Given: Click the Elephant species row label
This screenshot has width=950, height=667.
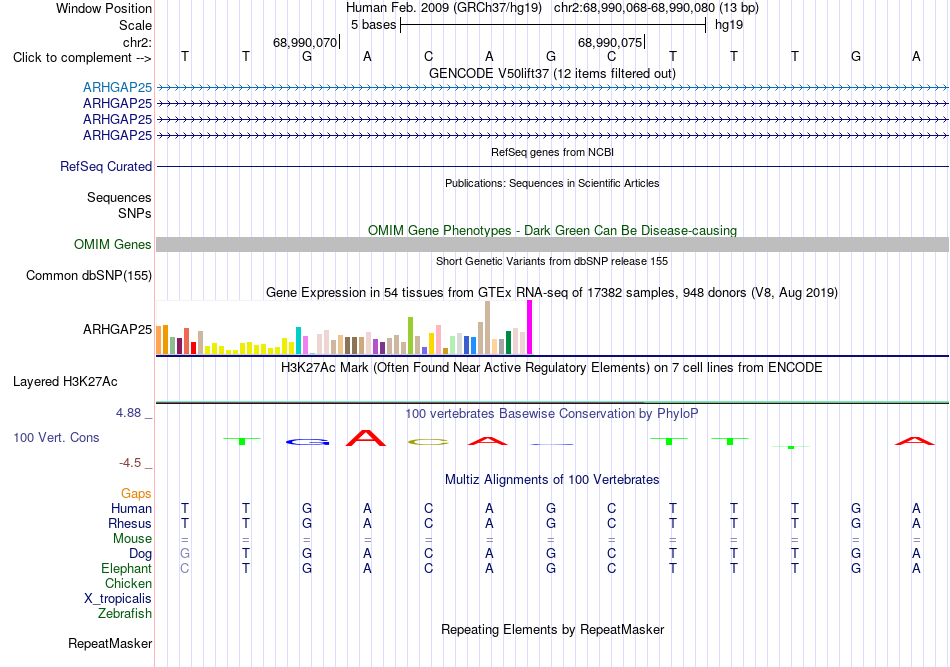Looking at the screenshot, I should 126,569.
